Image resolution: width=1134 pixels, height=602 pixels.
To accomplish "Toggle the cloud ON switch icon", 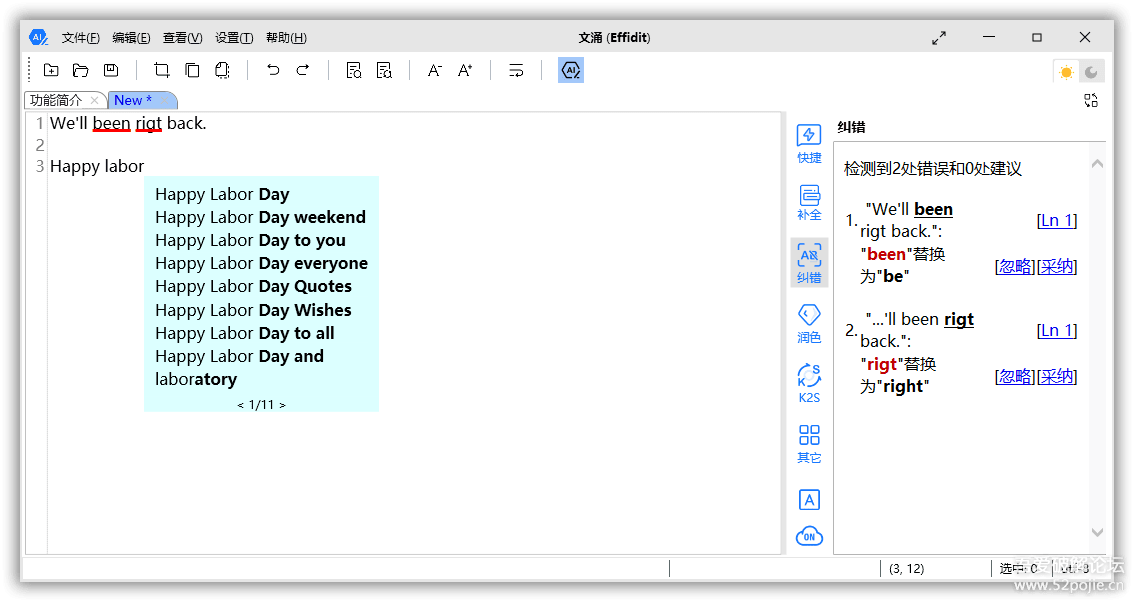I will 809,535.
